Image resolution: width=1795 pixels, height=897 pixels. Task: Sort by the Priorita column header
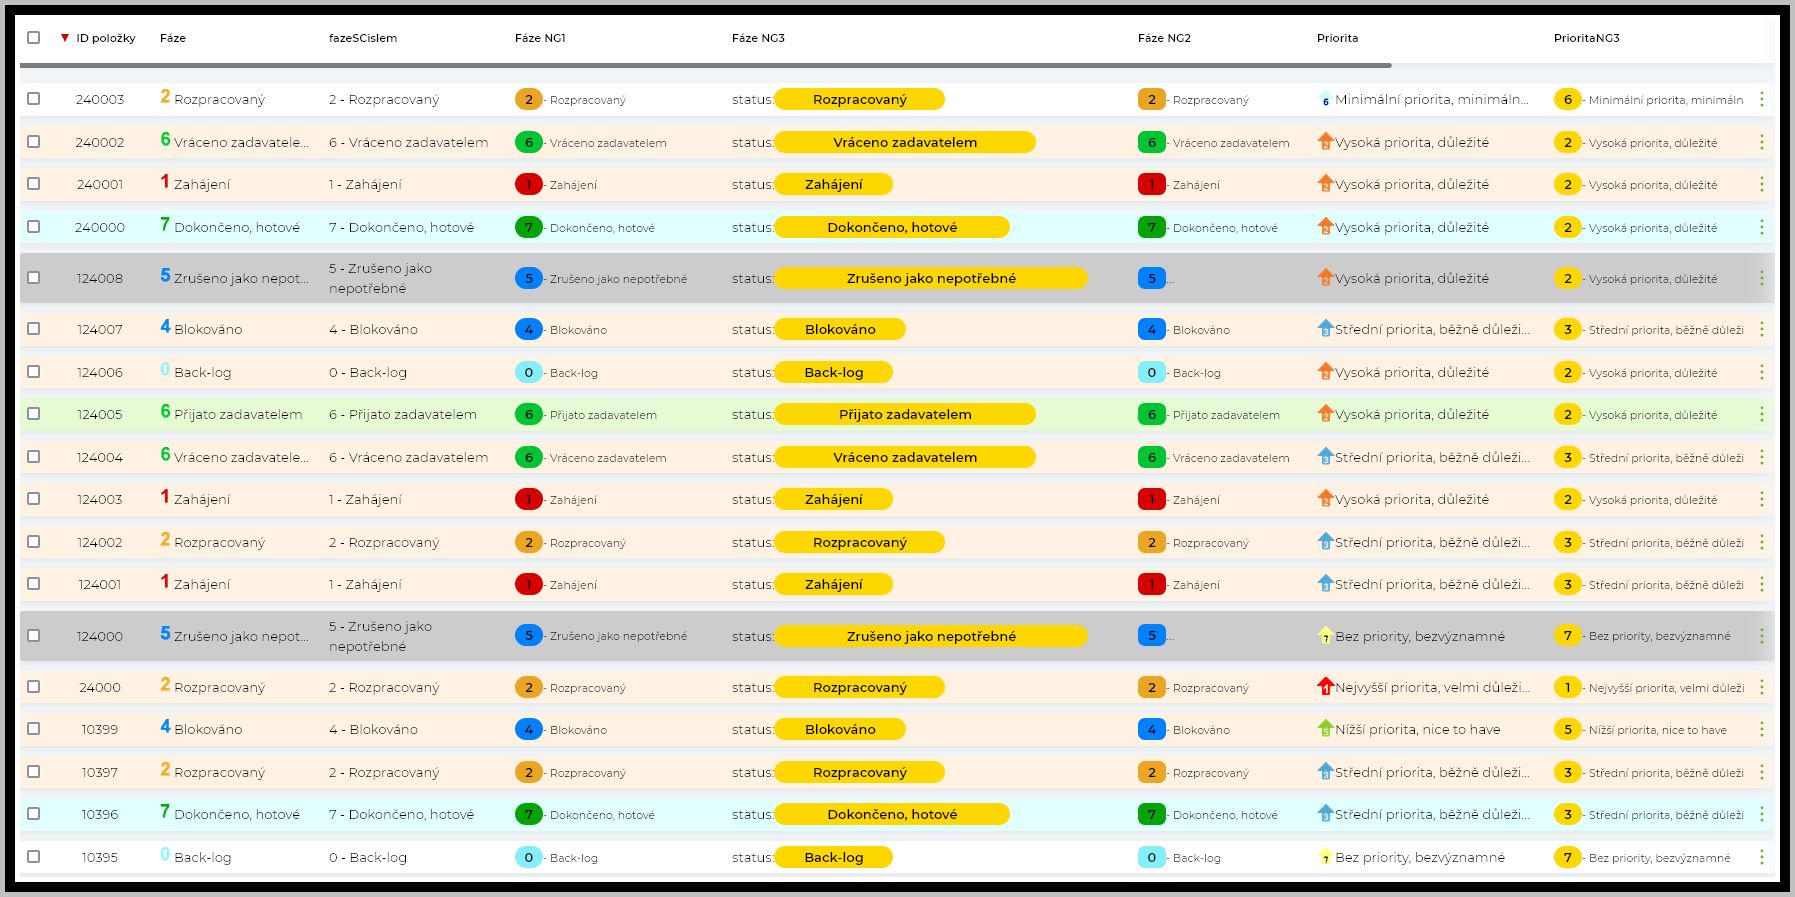coord(1337,38)
